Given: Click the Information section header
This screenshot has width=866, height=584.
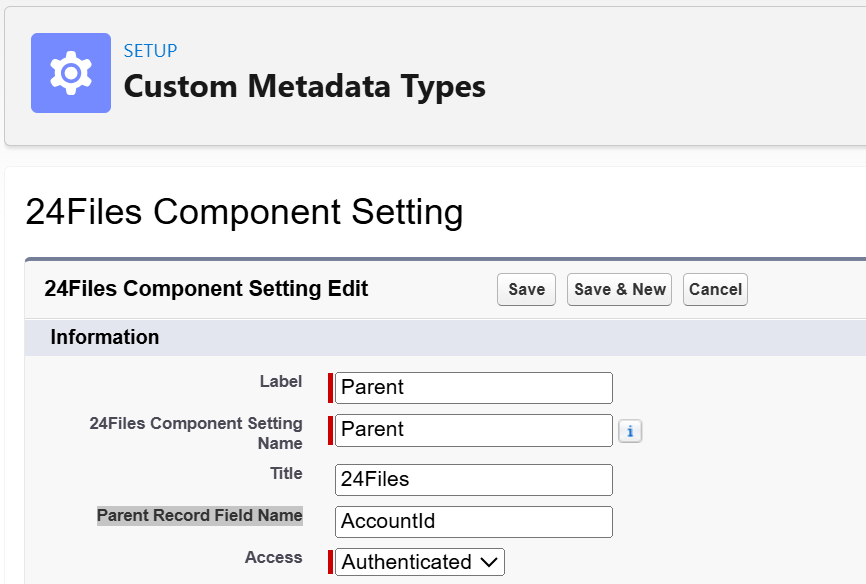Looking at the screenshot, I should pyautogui.click(x=105, y=337).
